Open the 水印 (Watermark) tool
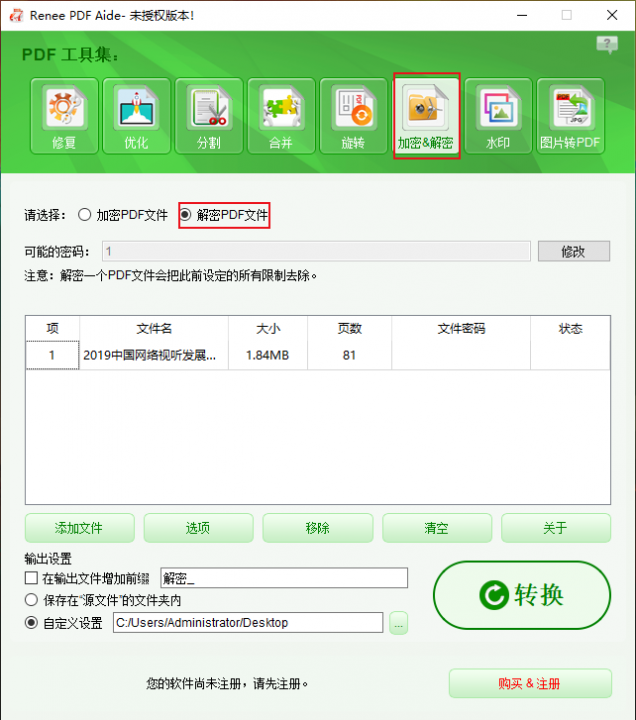Screen dimensions: 636x720 coord(498,116)
